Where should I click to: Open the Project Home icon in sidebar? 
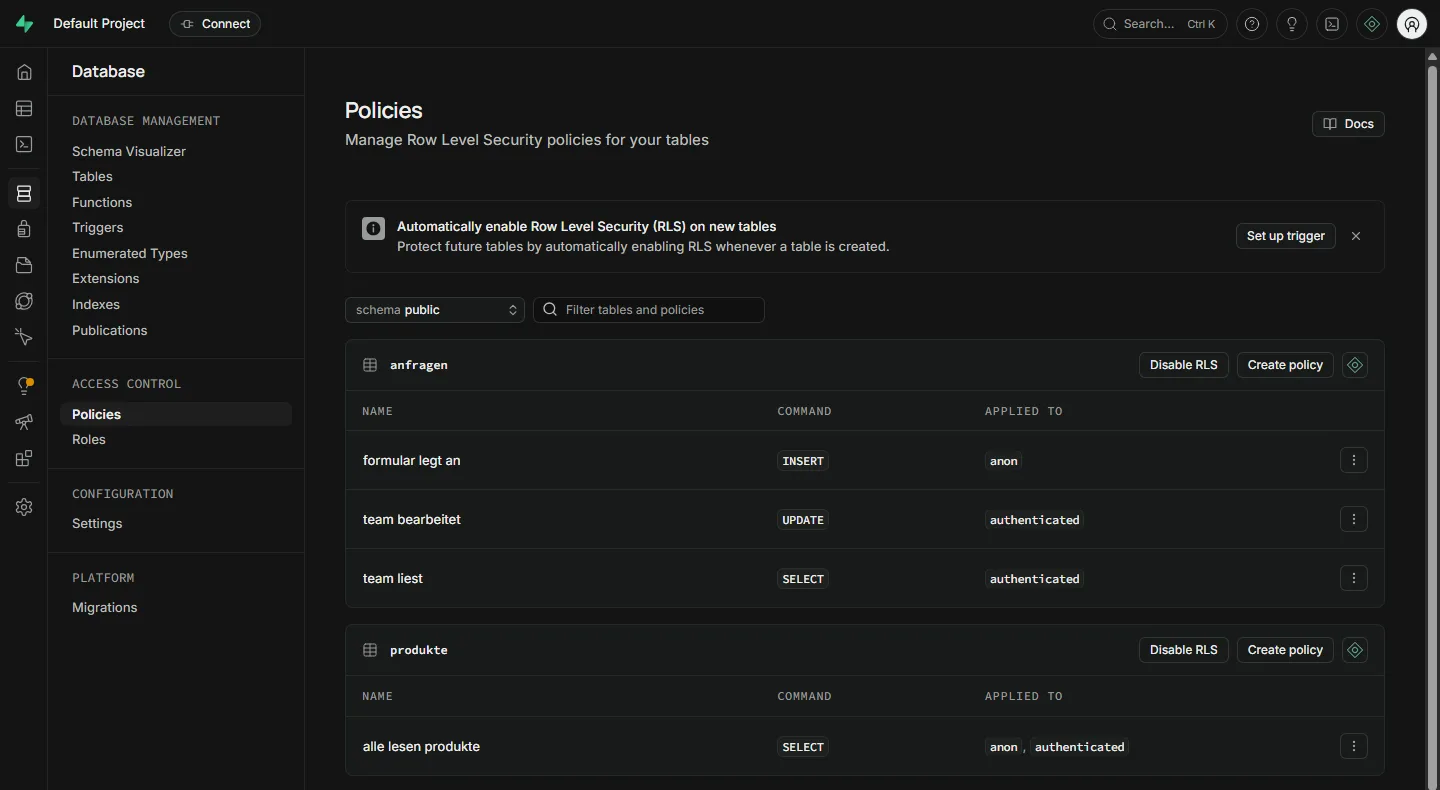click(24, 72)
